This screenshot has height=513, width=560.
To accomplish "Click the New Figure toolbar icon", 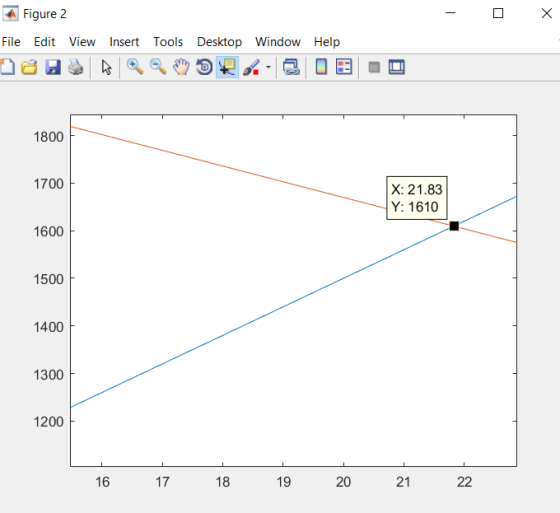I will 7,67.
